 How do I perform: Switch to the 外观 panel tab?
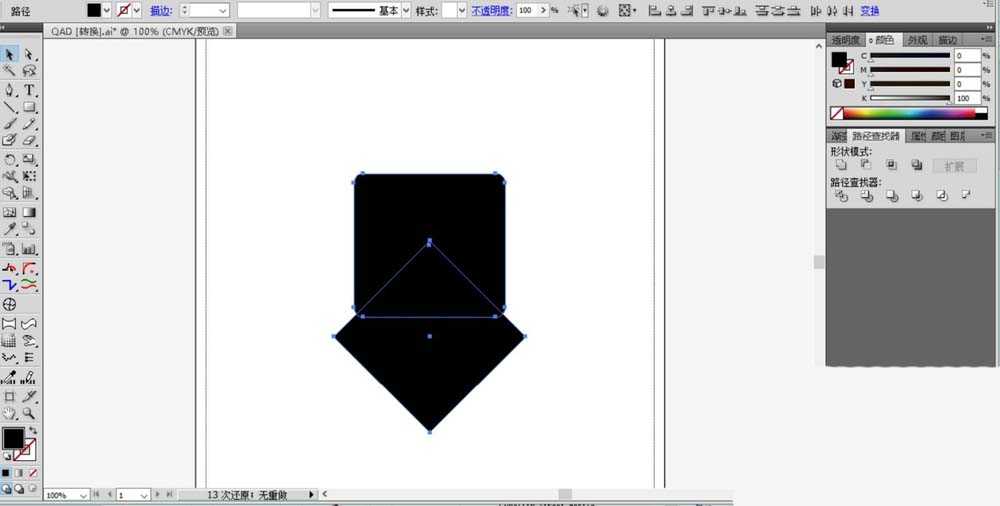click(915, 40)
